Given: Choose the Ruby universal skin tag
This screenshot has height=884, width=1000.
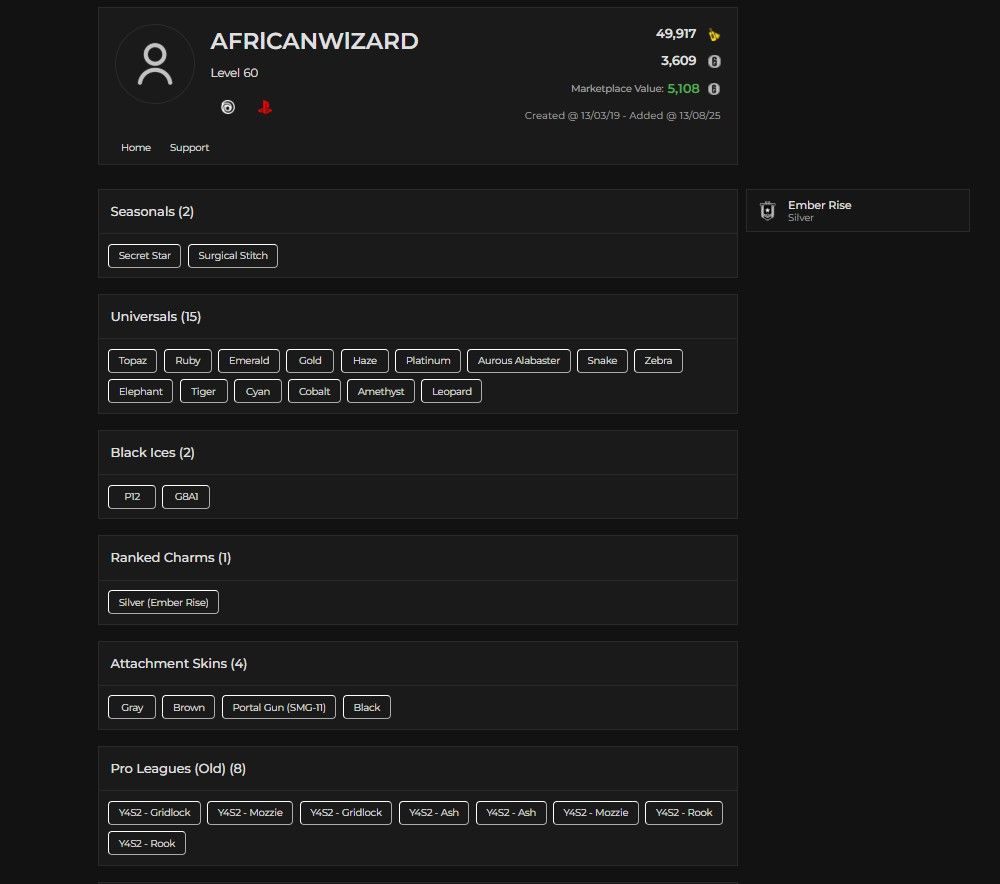Looking at the screenshot, I should pos(188,360).
